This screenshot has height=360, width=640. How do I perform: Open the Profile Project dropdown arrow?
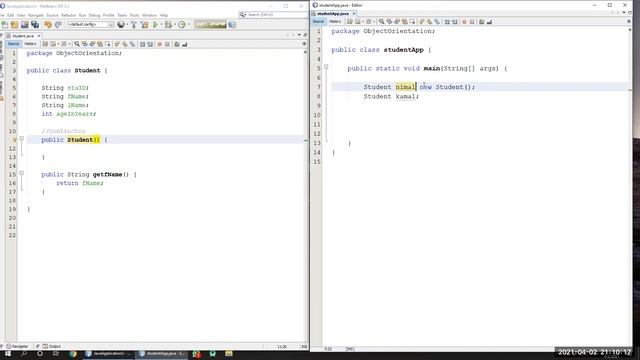[189, 25]
